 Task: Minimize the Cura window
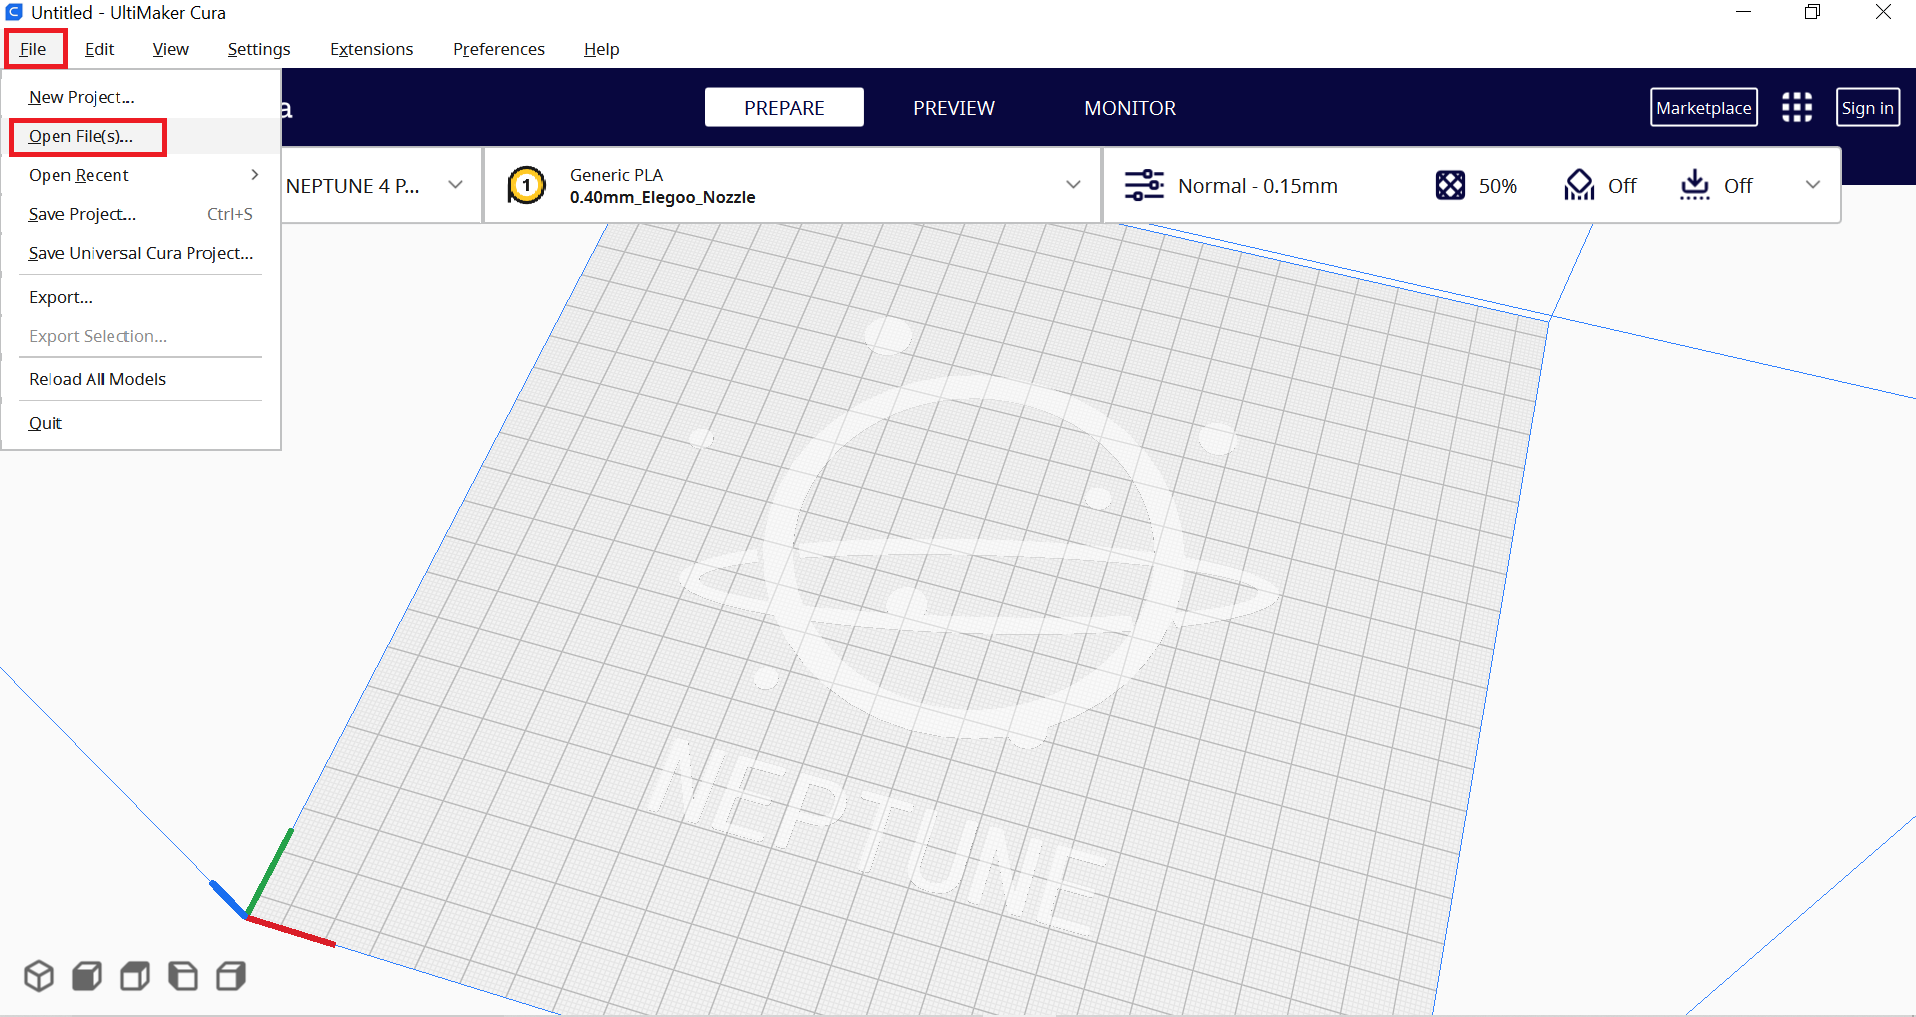[1744, 12]
